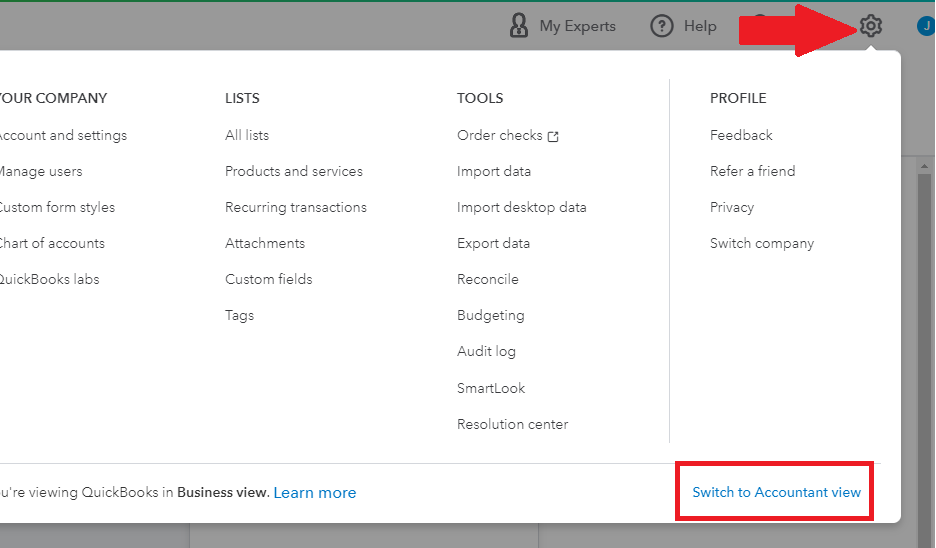Open the Reconcile tool
The image size is (936, 548).
[x=488, y=279]
